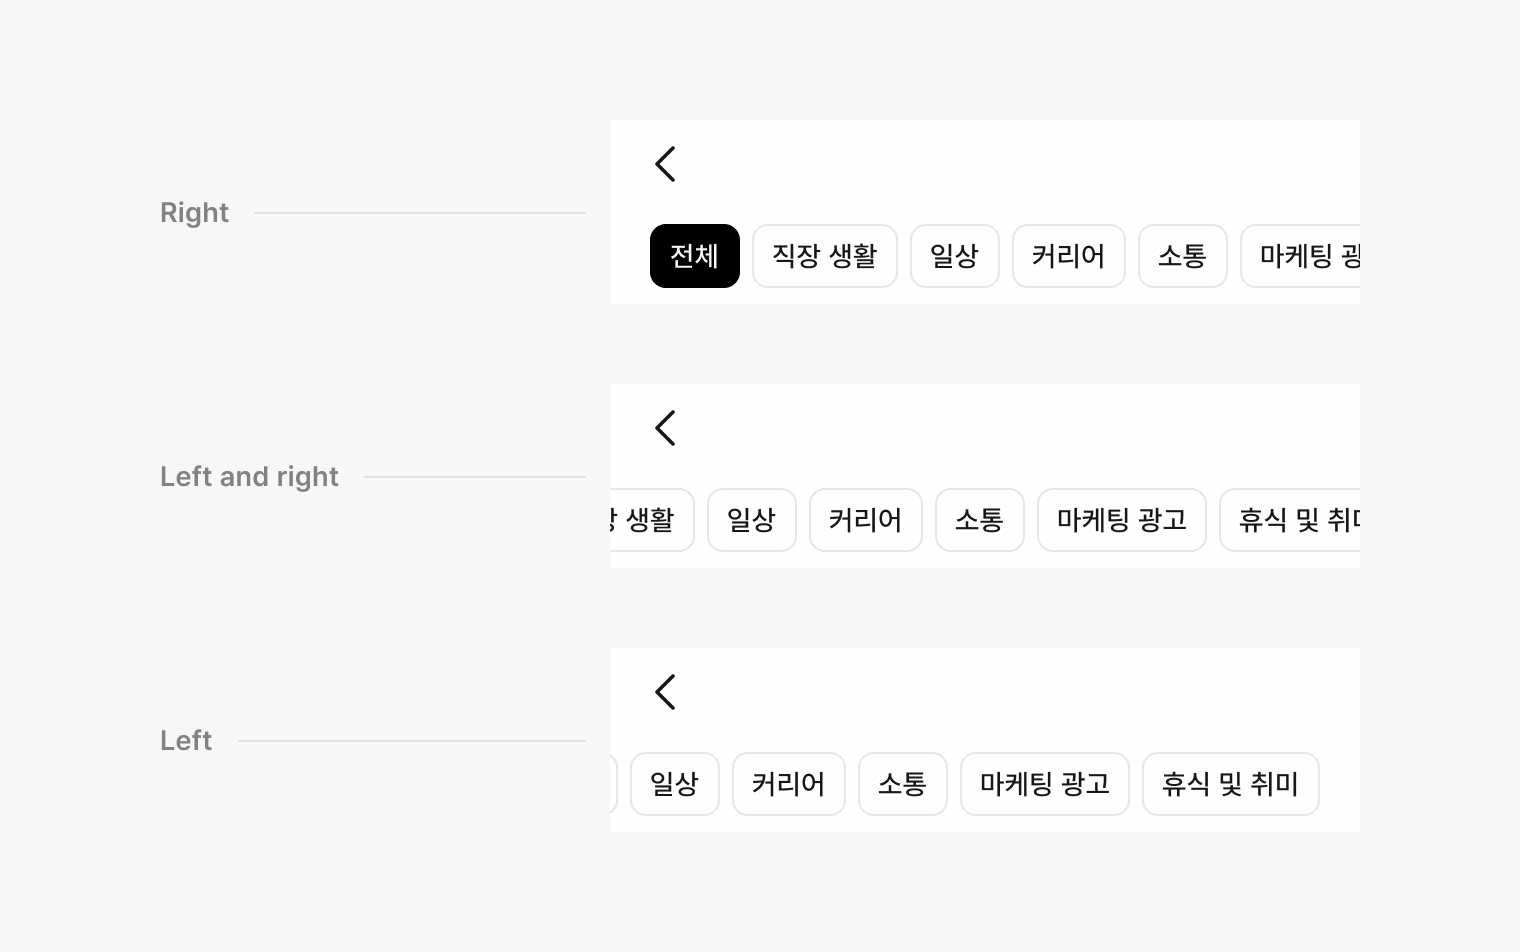Tap 커리어 chip in the Right example row
The image size is (1520, 952).
click(x=1068, y=256)
